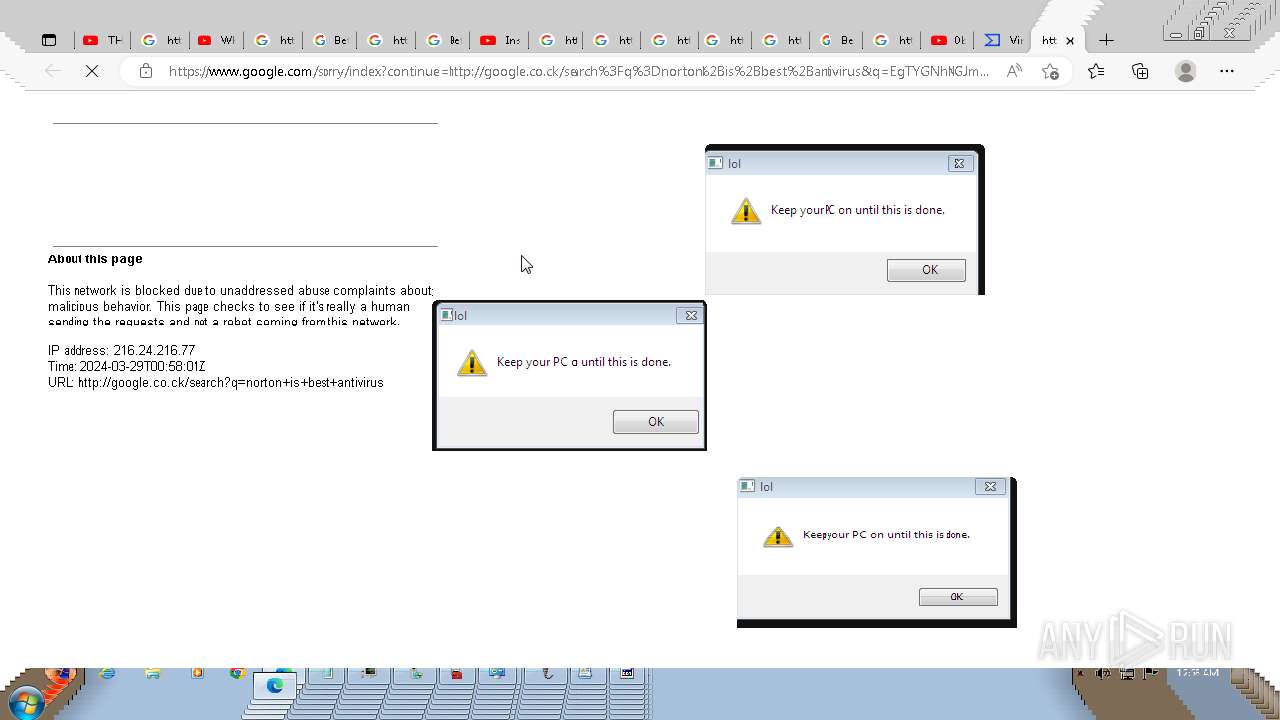The width and height of the screenshot is (1280, 720).
Task: Click the title bar icon of the topmost lol dialog
Action: coord(715,163)
